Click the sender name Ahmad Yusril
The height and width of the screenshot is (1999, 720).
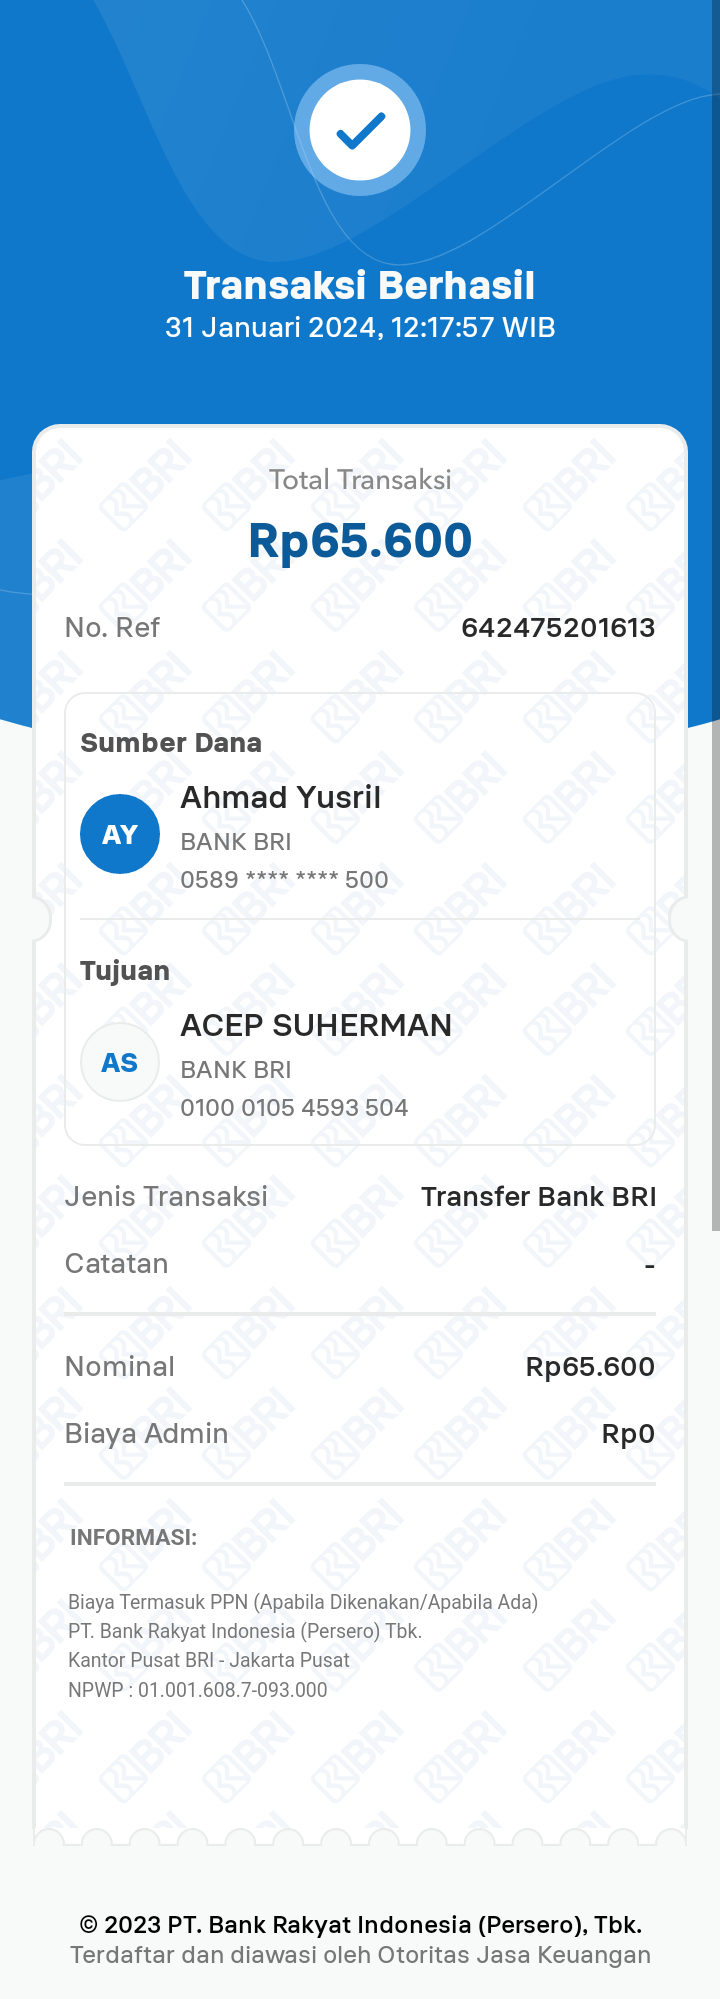coord(281,798)
